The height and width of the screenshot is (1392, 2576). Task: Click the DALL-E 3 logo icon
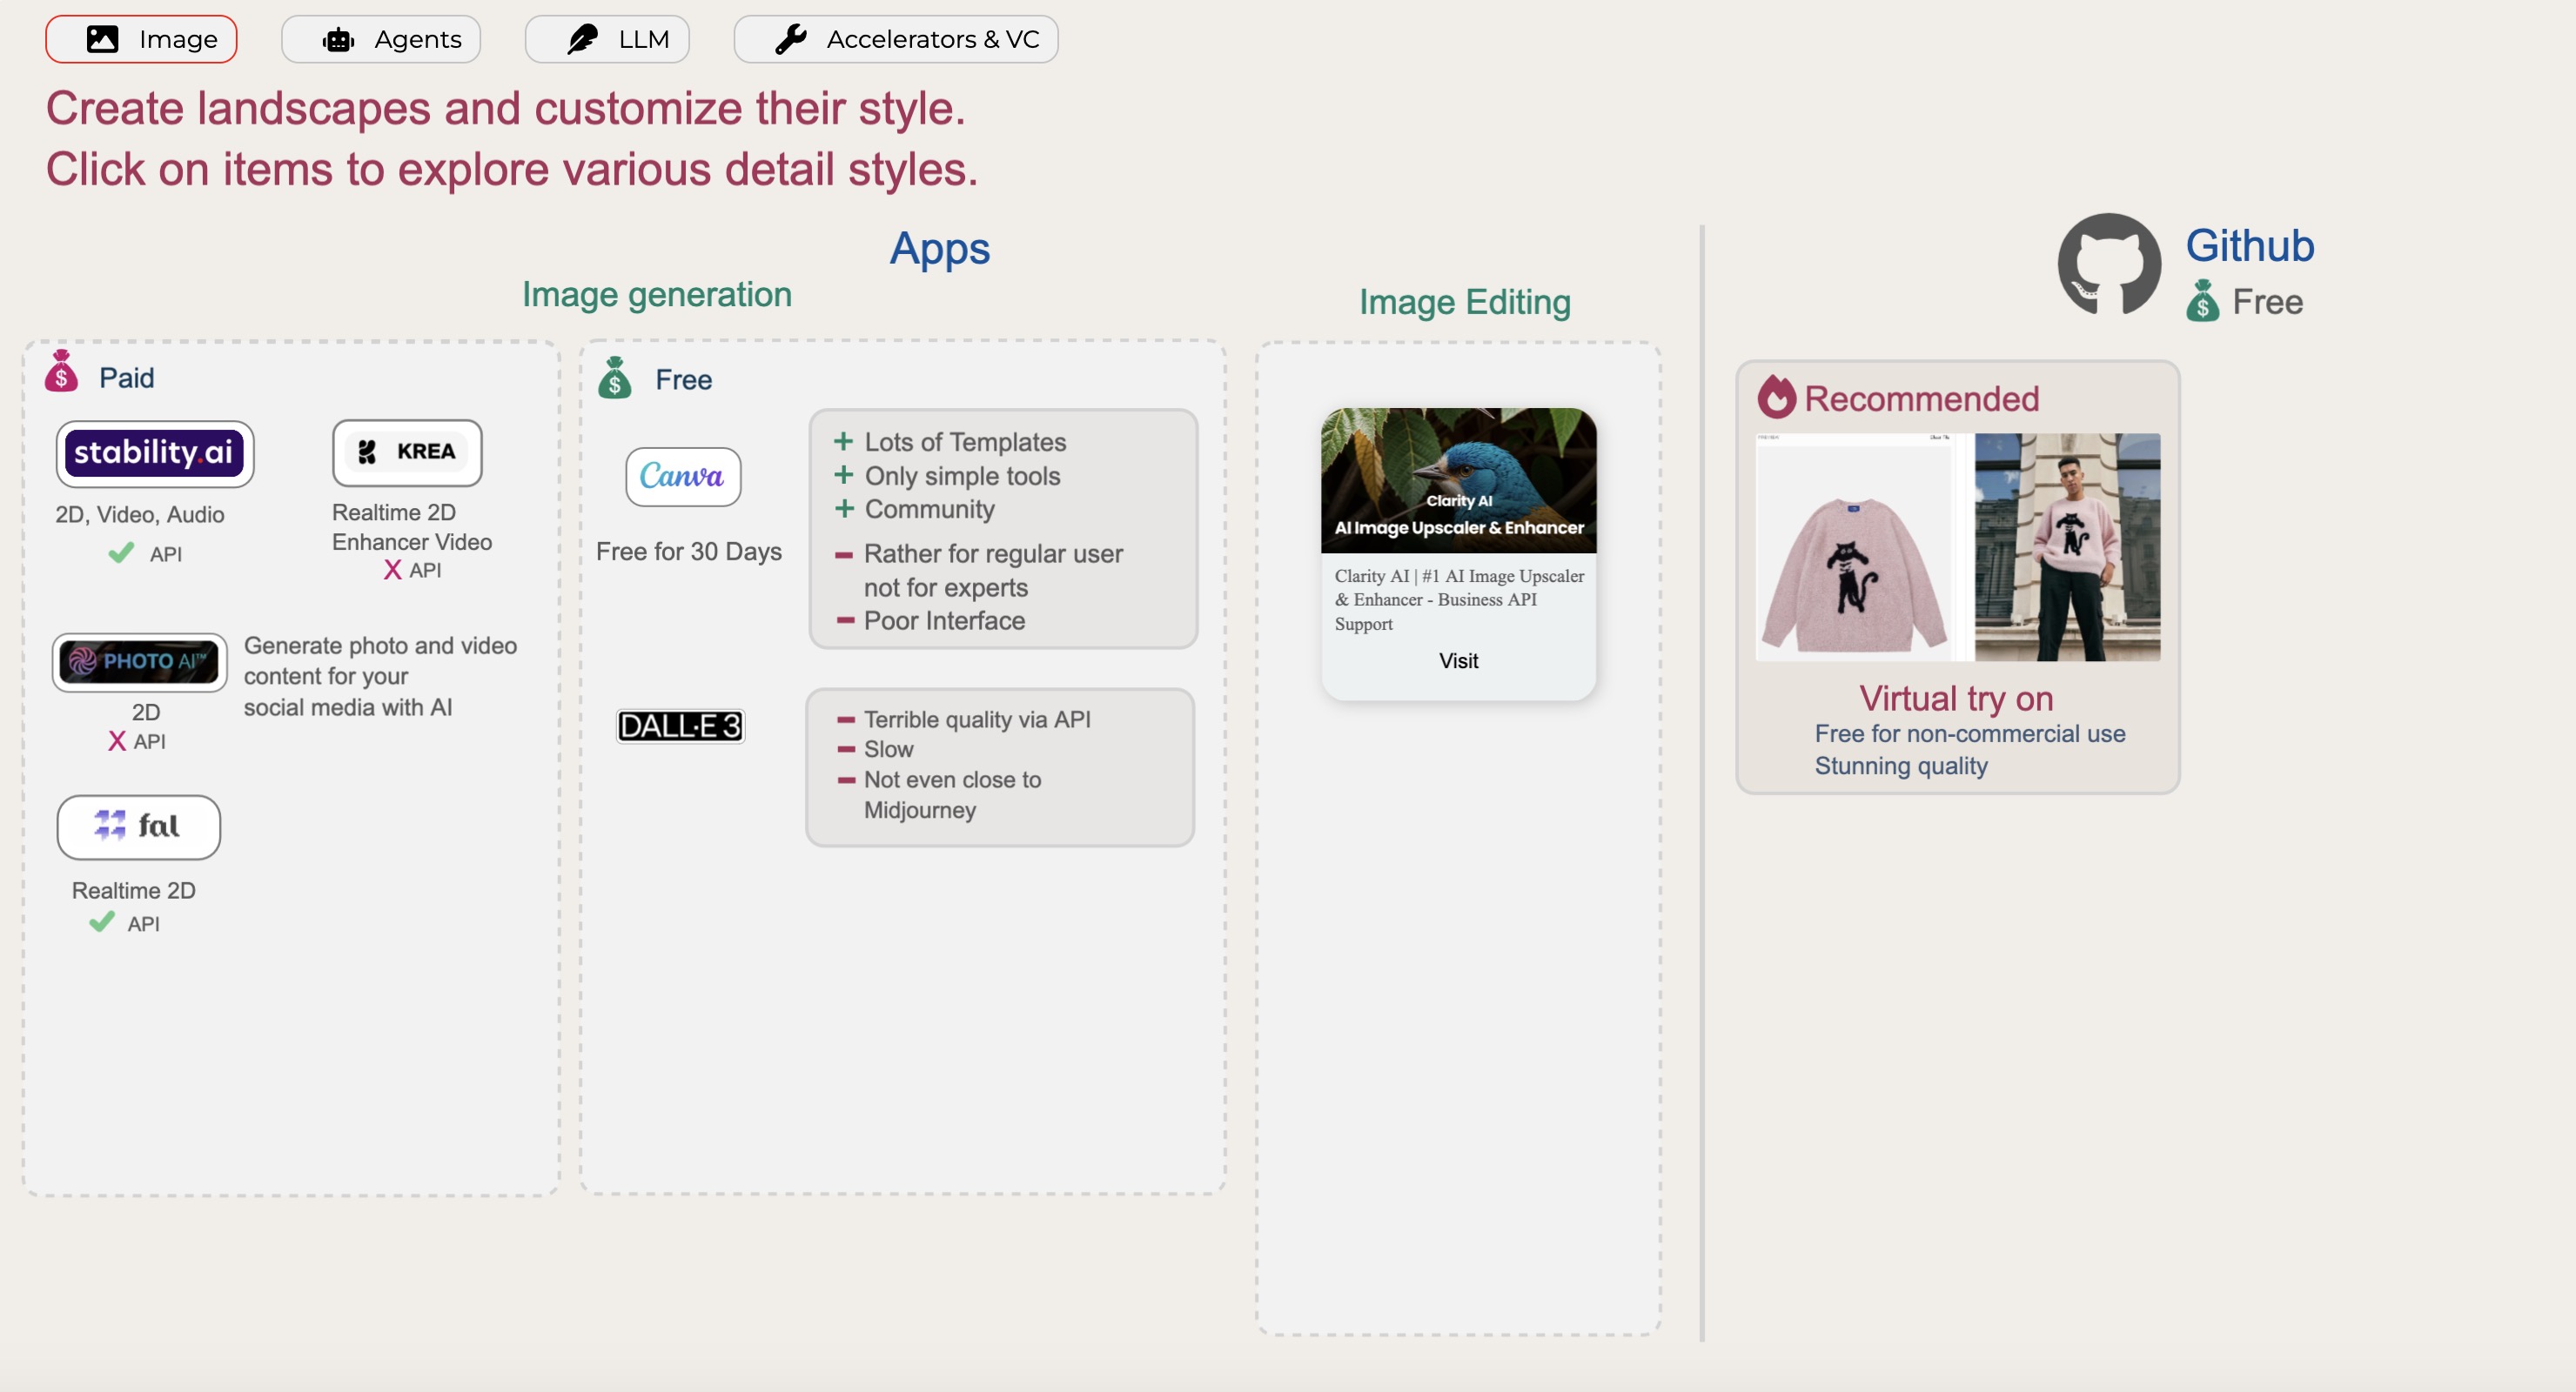pos(679,722)
